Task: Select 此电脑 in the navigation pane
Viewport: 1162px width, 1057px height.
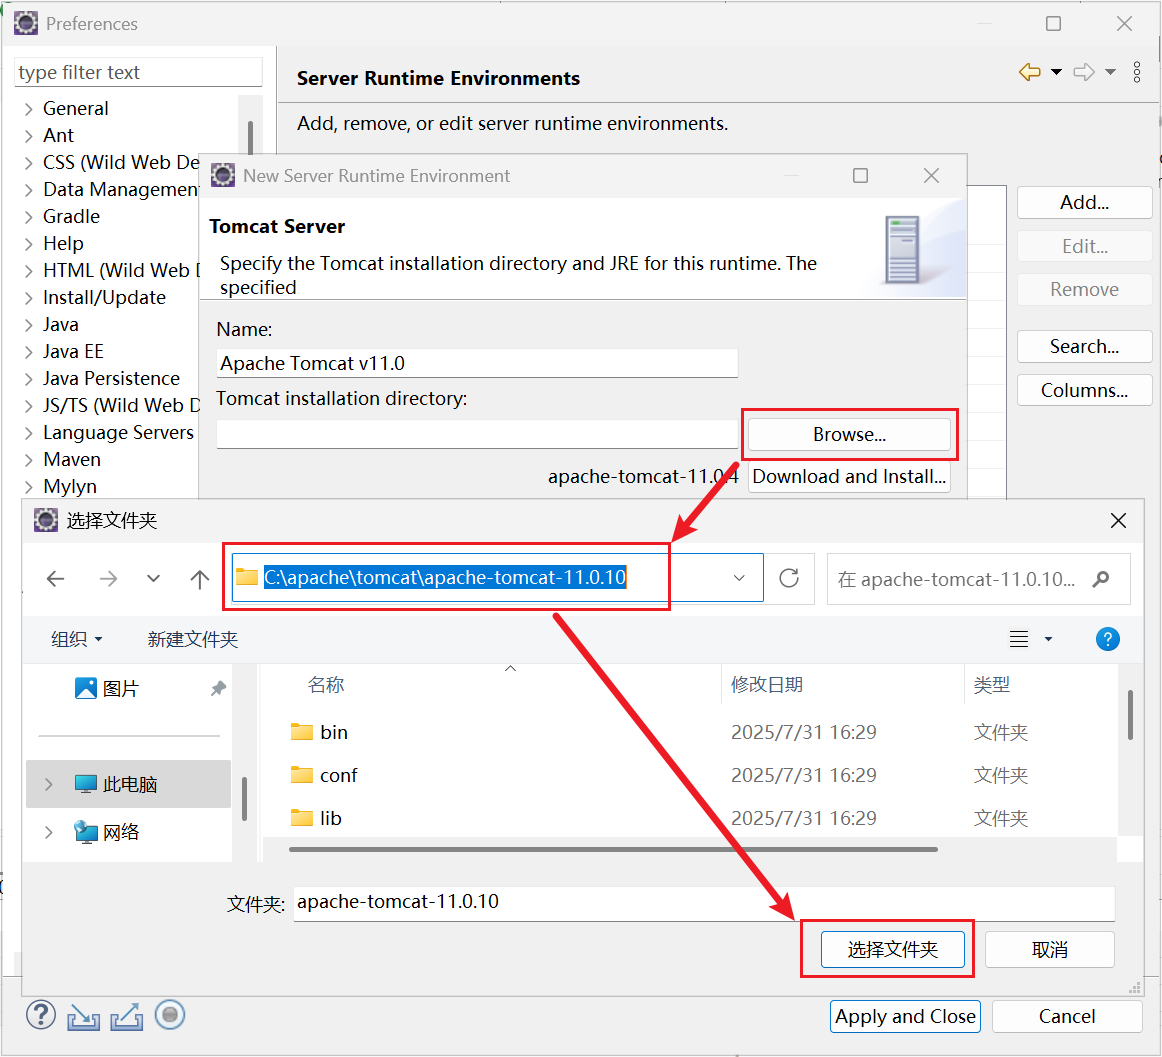Action: (128, 784)
